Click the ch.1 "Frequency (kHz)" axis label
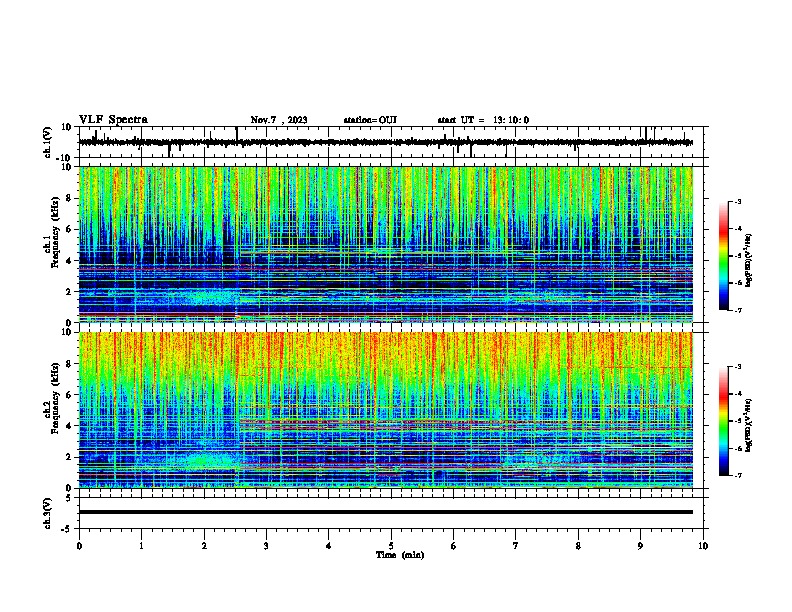Image resolution: width=792 pixels, height=612 pixels. [55, 232]
